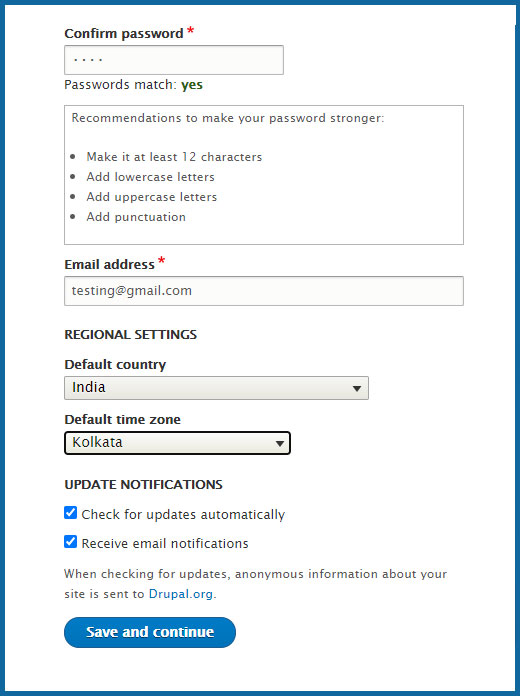Click the arrow on the Kolkata dropdown
This screenshot has height=696, width=520.
pyautogui.click(x=279, y=443)
